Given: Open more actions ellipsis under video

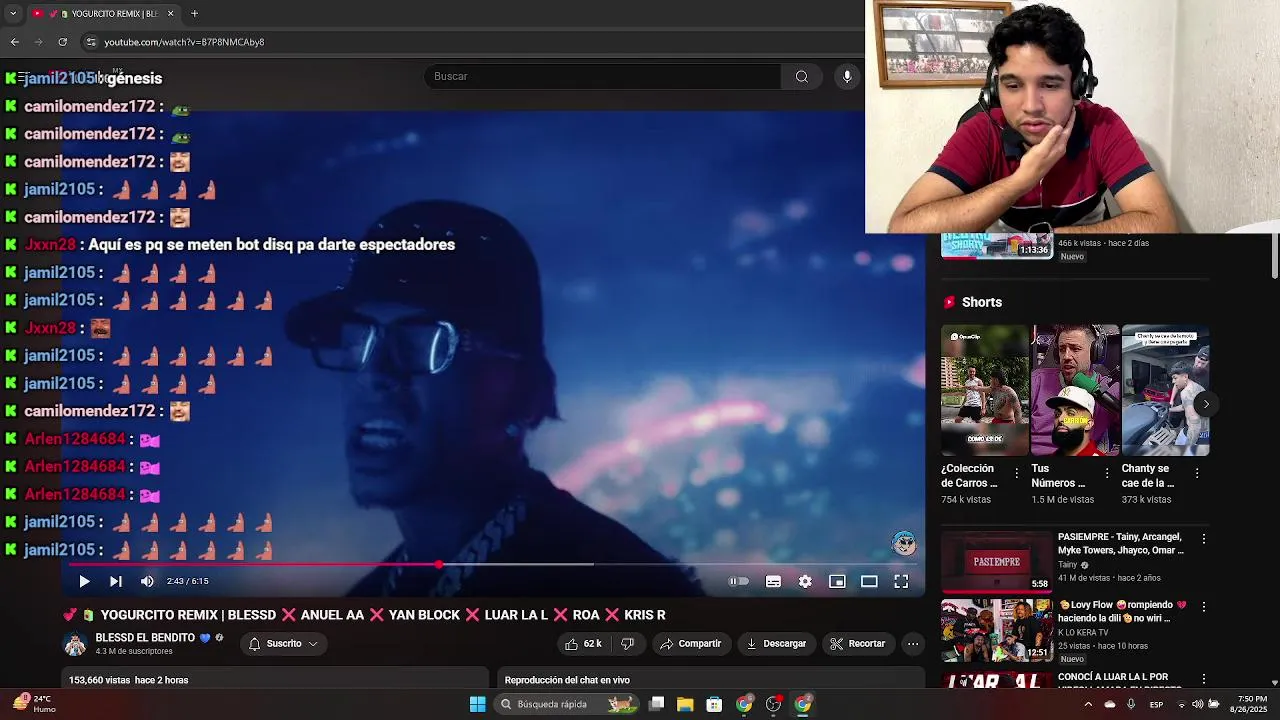Looking at the screenshot, I should (x=913, y=644).
